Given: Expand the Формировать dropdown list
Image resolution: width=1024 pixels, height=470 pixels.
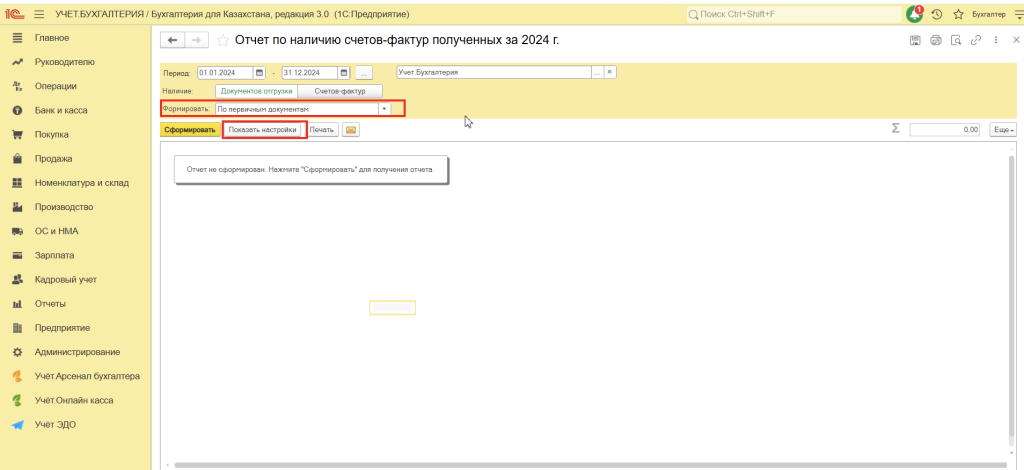Looking at the screenshot, I should coord(383,108).
